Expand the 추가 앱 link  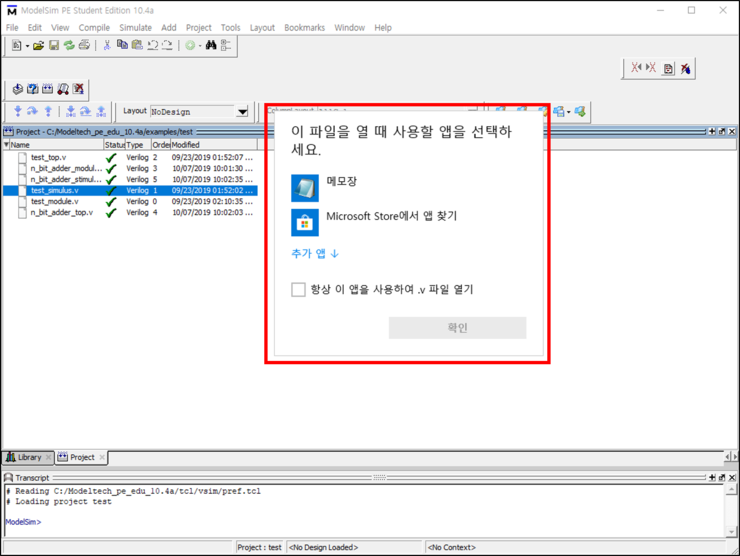315,253
